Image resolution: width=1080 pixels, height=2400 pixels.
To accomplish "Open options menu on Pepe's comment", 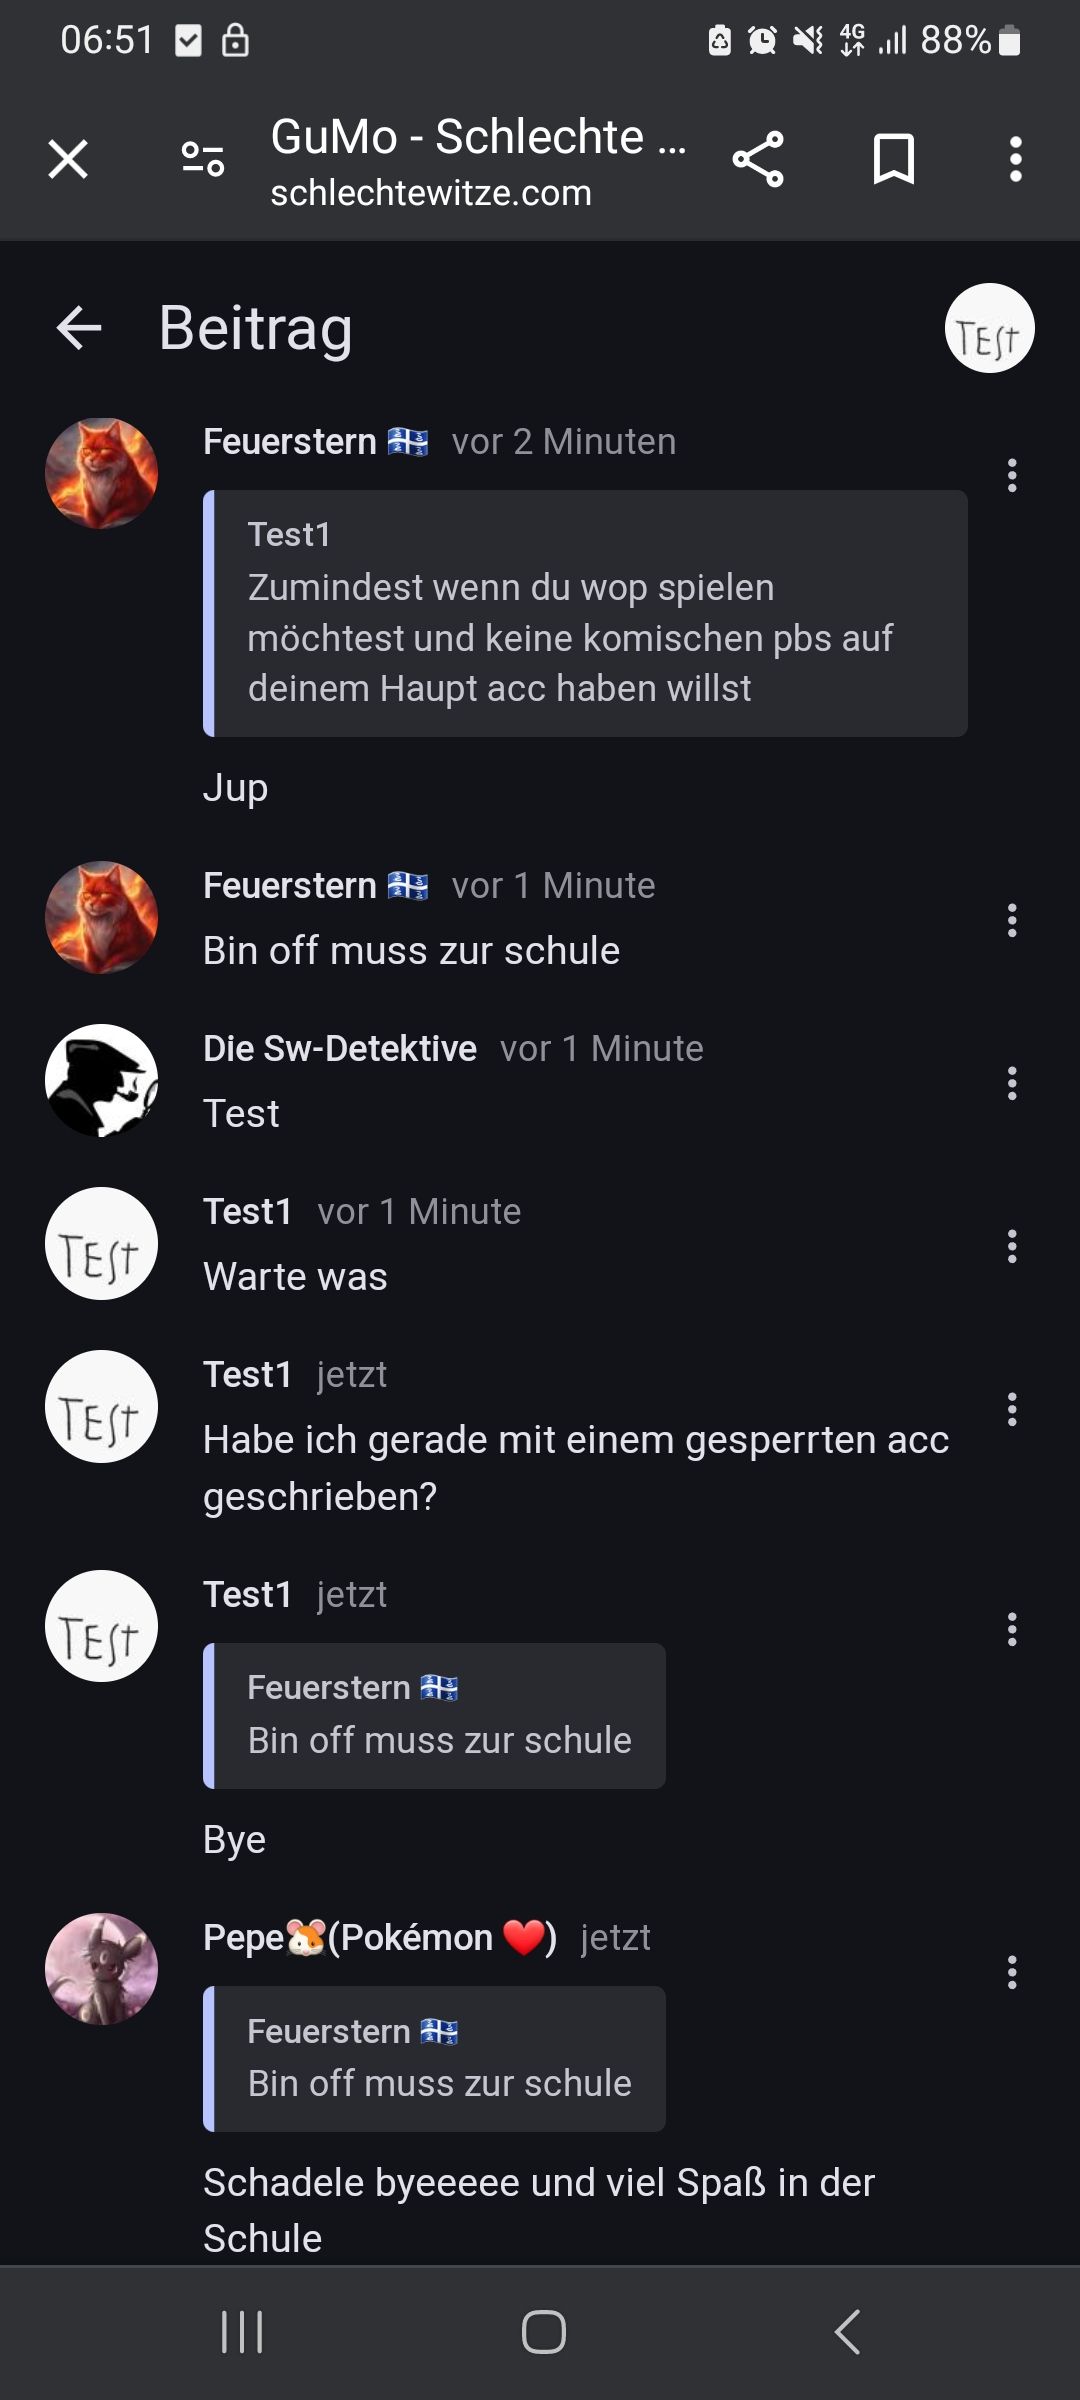I will point(1012,1972).
